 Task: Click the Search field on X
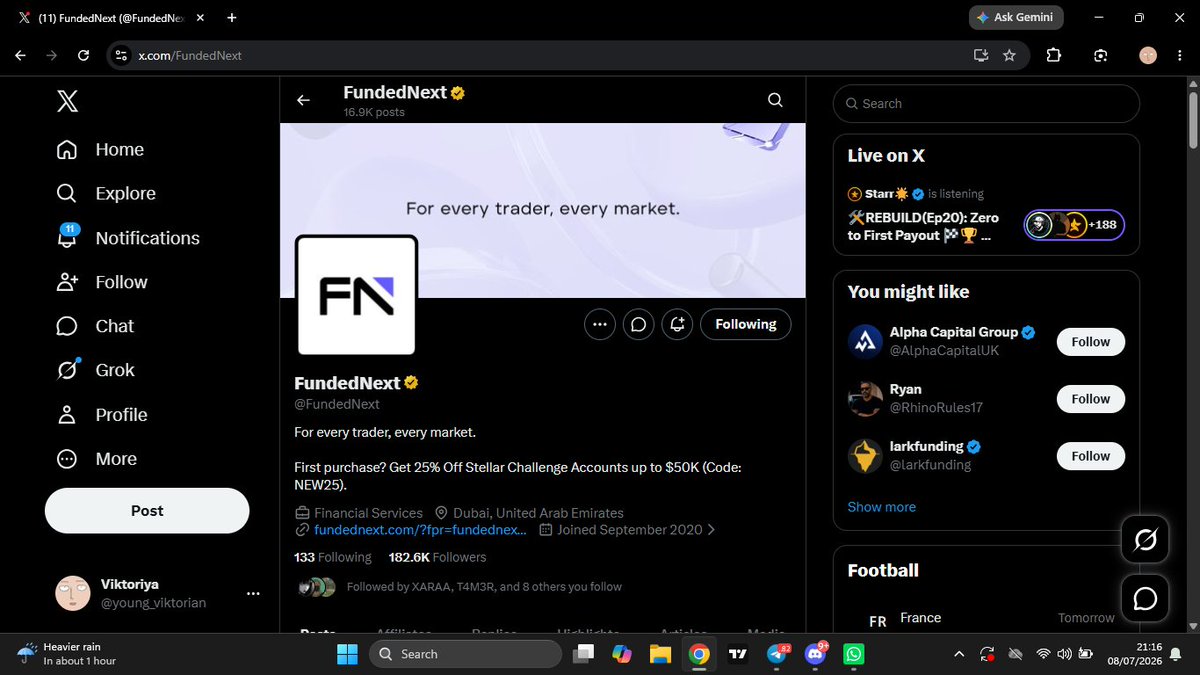coord(986,104)
